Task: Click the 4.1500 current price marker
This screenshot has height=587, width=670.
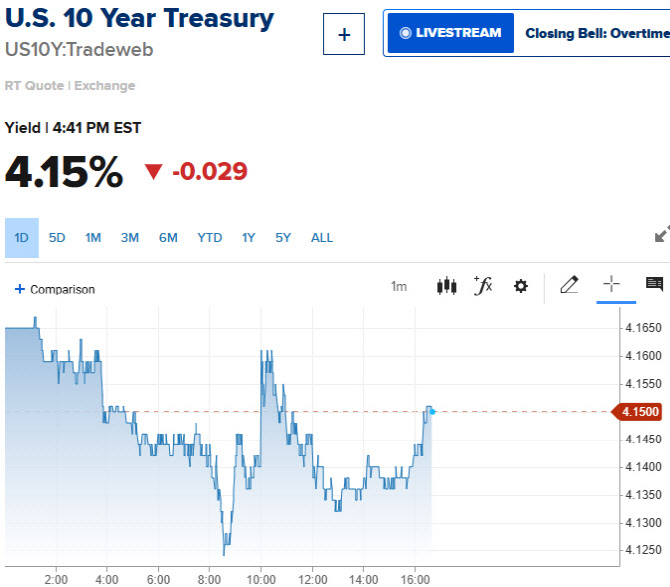Action: (638, 412)
